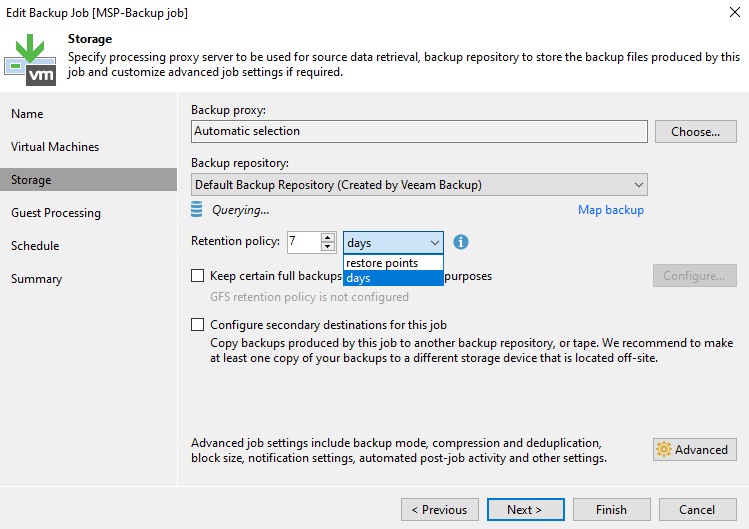Tick Configure secondary destinations checkbox
The height and width of the screenshot is (529, 749).
[x=197, y=324]
